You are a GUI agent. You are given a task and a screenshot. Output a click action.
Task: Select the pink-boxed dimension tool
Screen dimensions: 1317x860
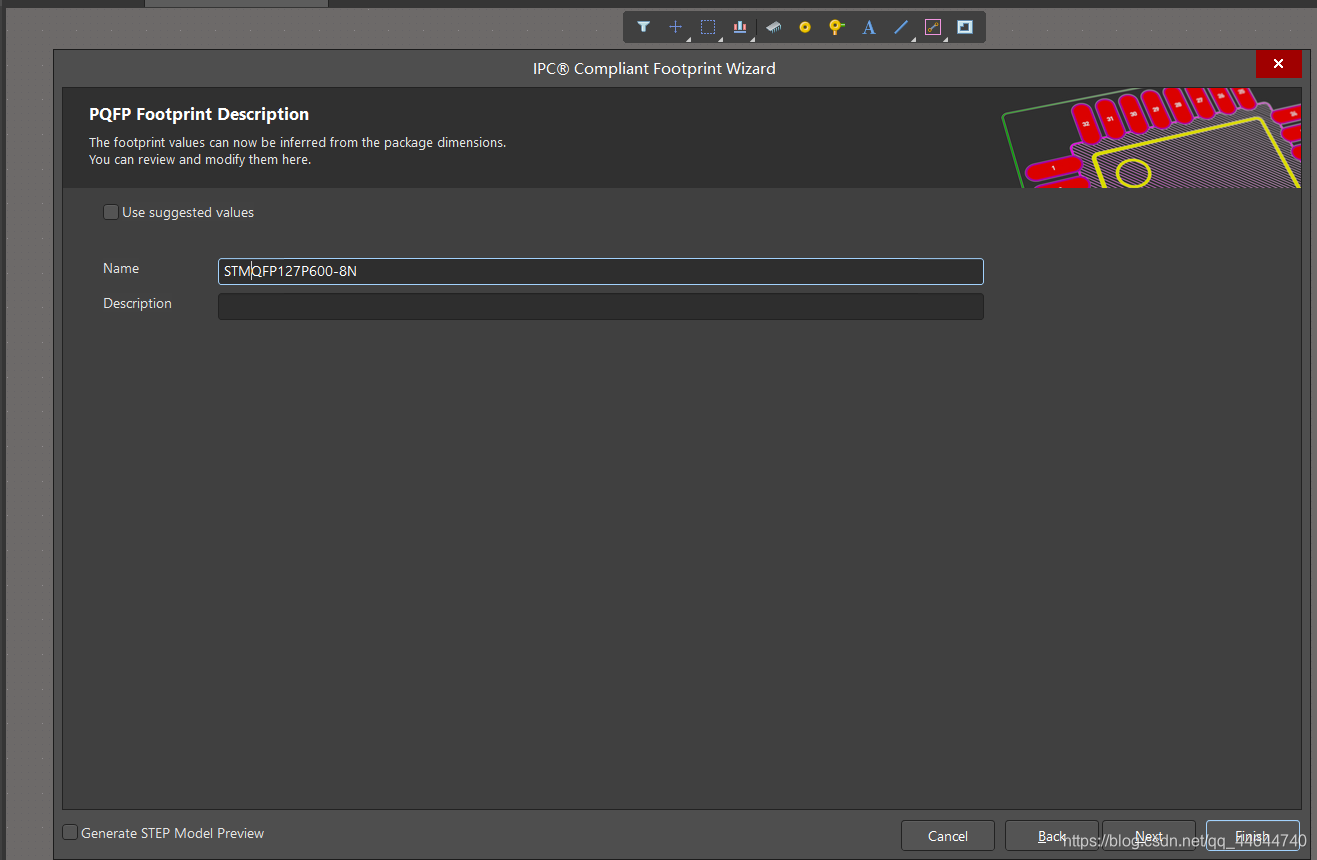pos(933,27)
